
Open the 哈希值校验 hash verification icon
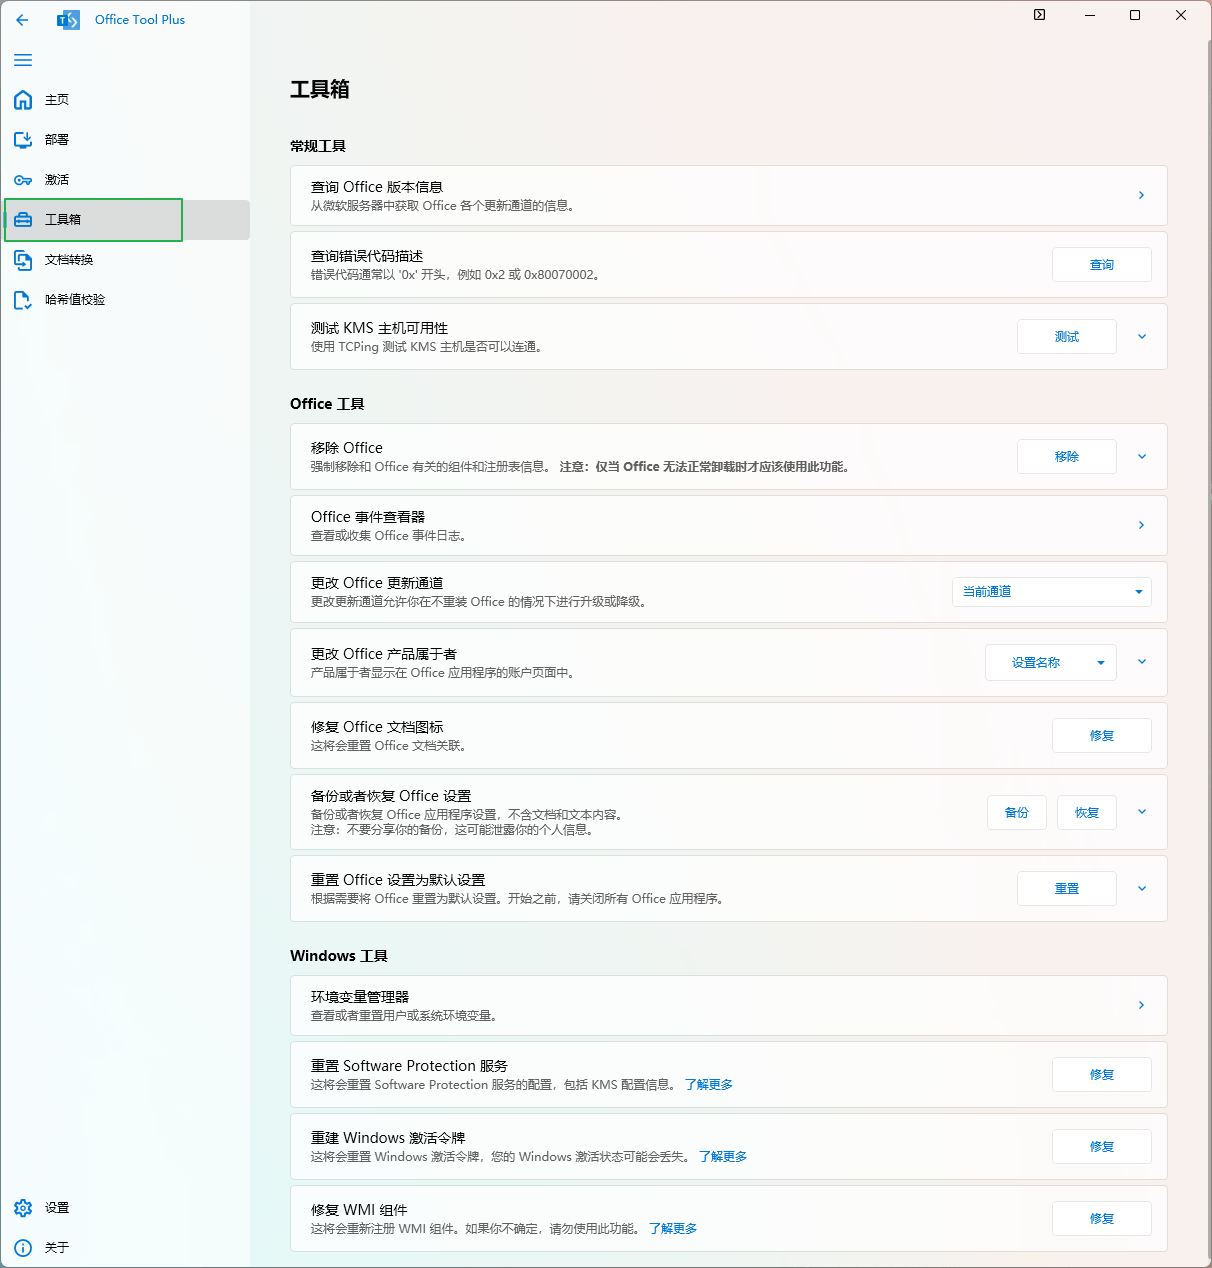click(22, 300)
